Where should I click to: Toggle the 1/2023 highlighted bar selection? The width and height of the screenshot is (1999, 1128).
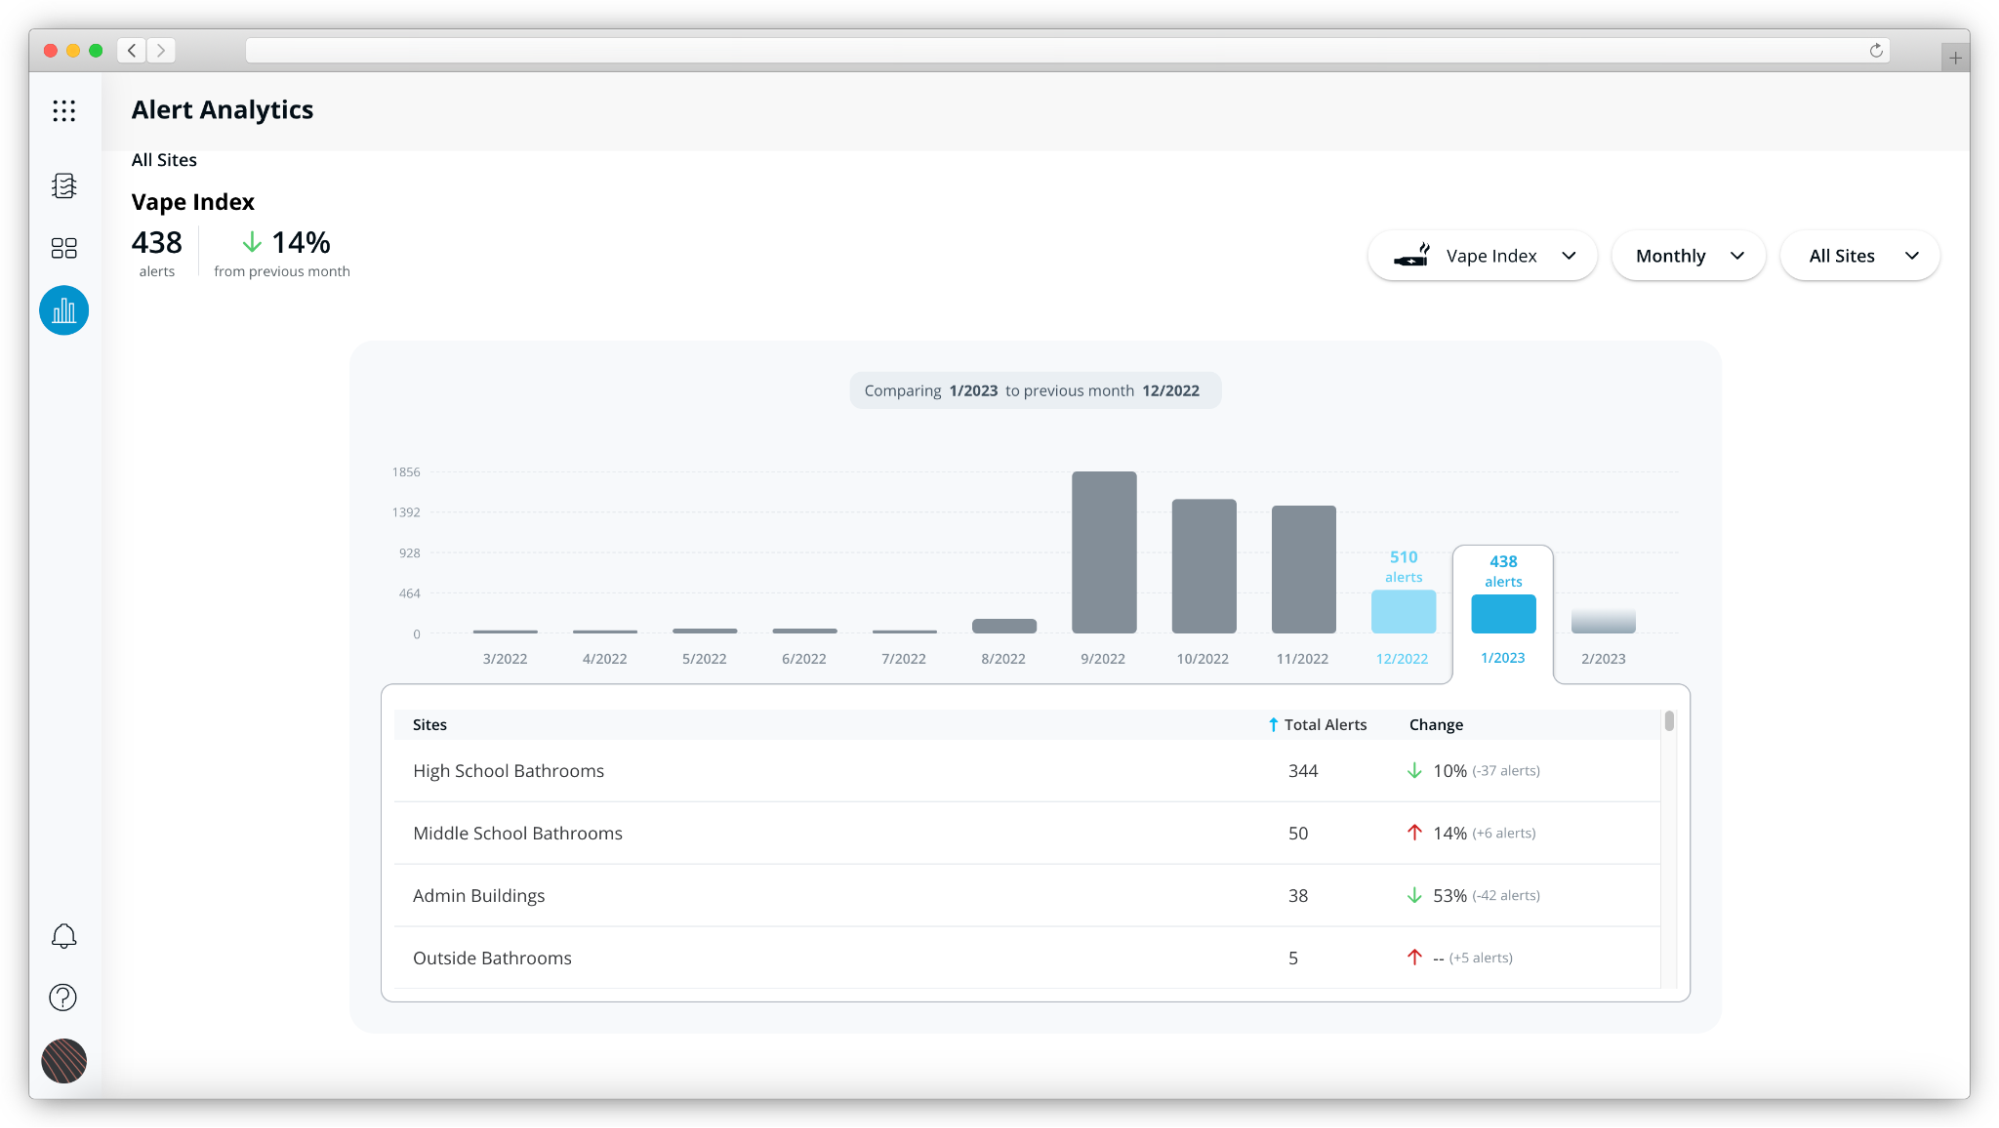[x=1503, y=616]
